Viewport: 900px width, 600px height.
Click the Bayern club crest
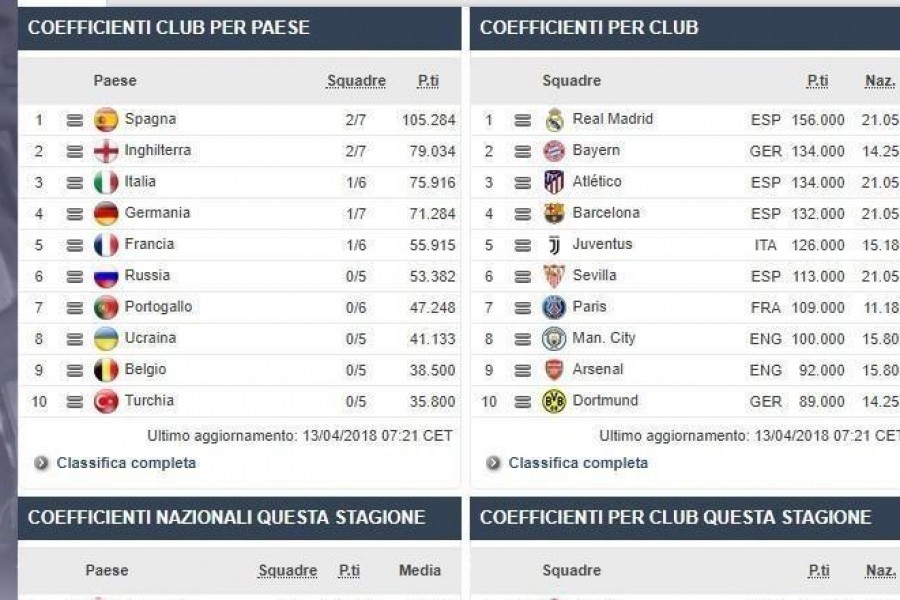click(x=554, y=151)
